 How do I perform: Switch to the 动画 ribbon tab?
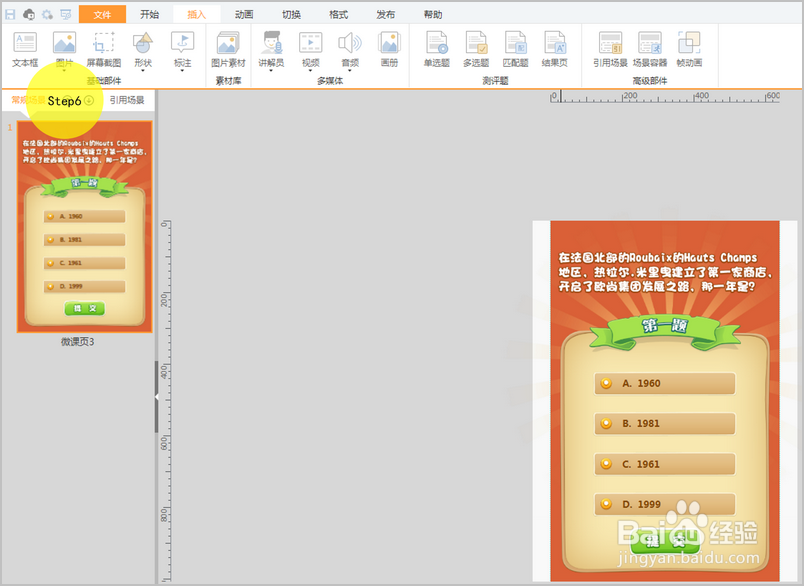click(244, 14)
